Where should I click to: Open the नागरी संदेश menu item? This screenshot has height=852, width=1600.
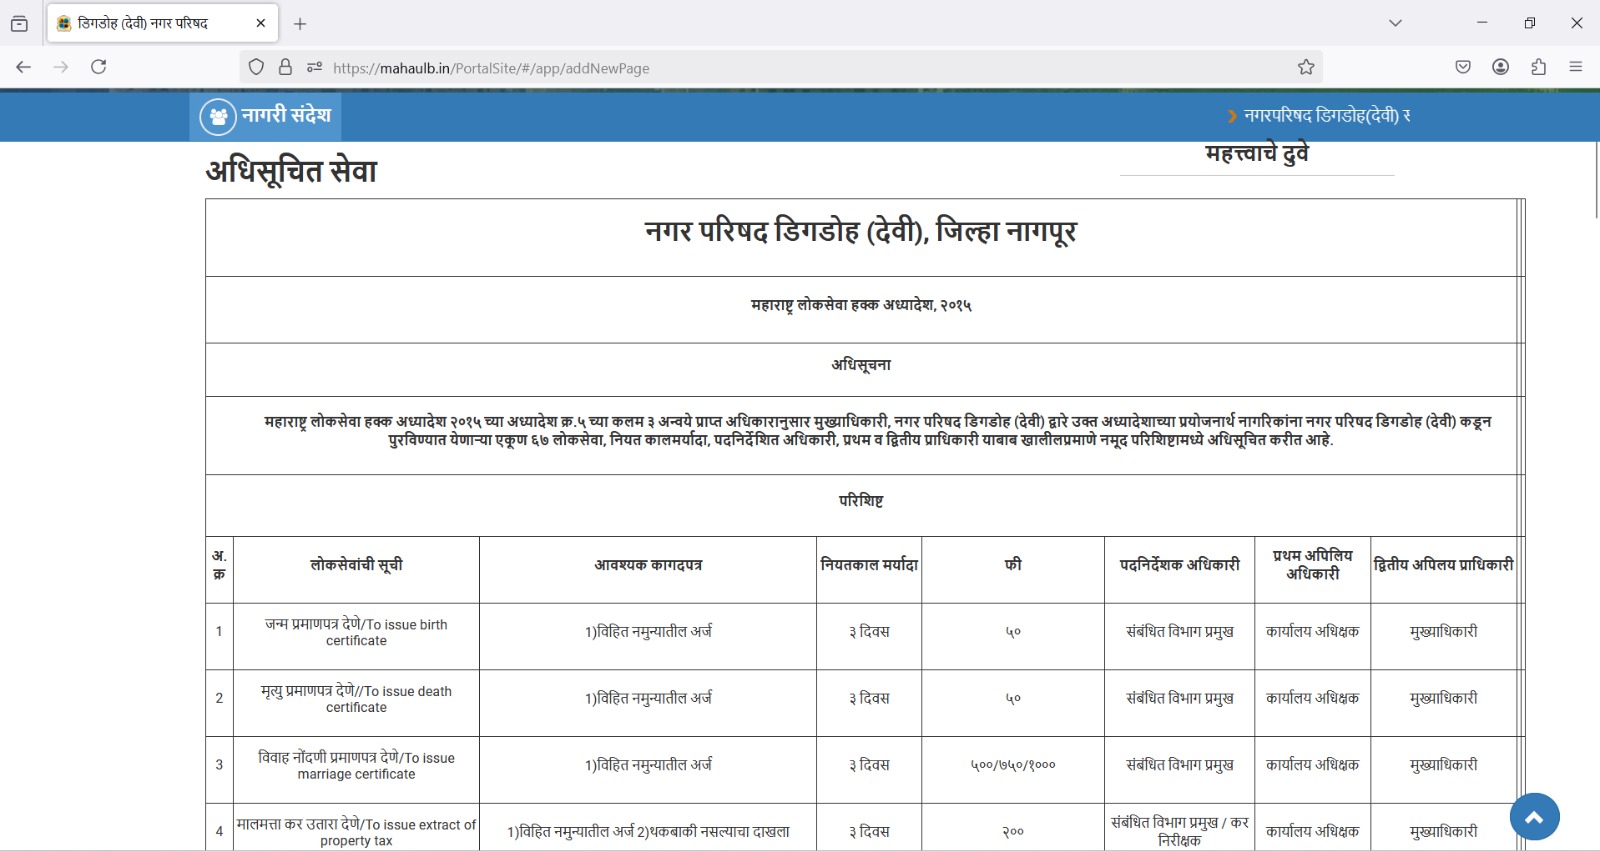(265, 116)
